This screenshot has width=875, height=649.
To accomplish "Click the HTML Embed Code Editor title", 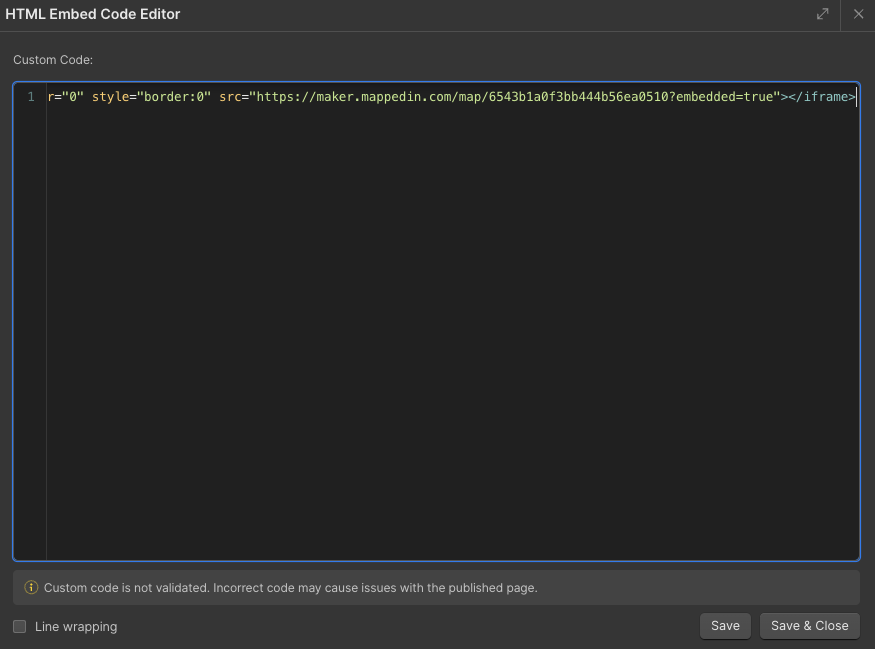I will (x=93, y=14).
